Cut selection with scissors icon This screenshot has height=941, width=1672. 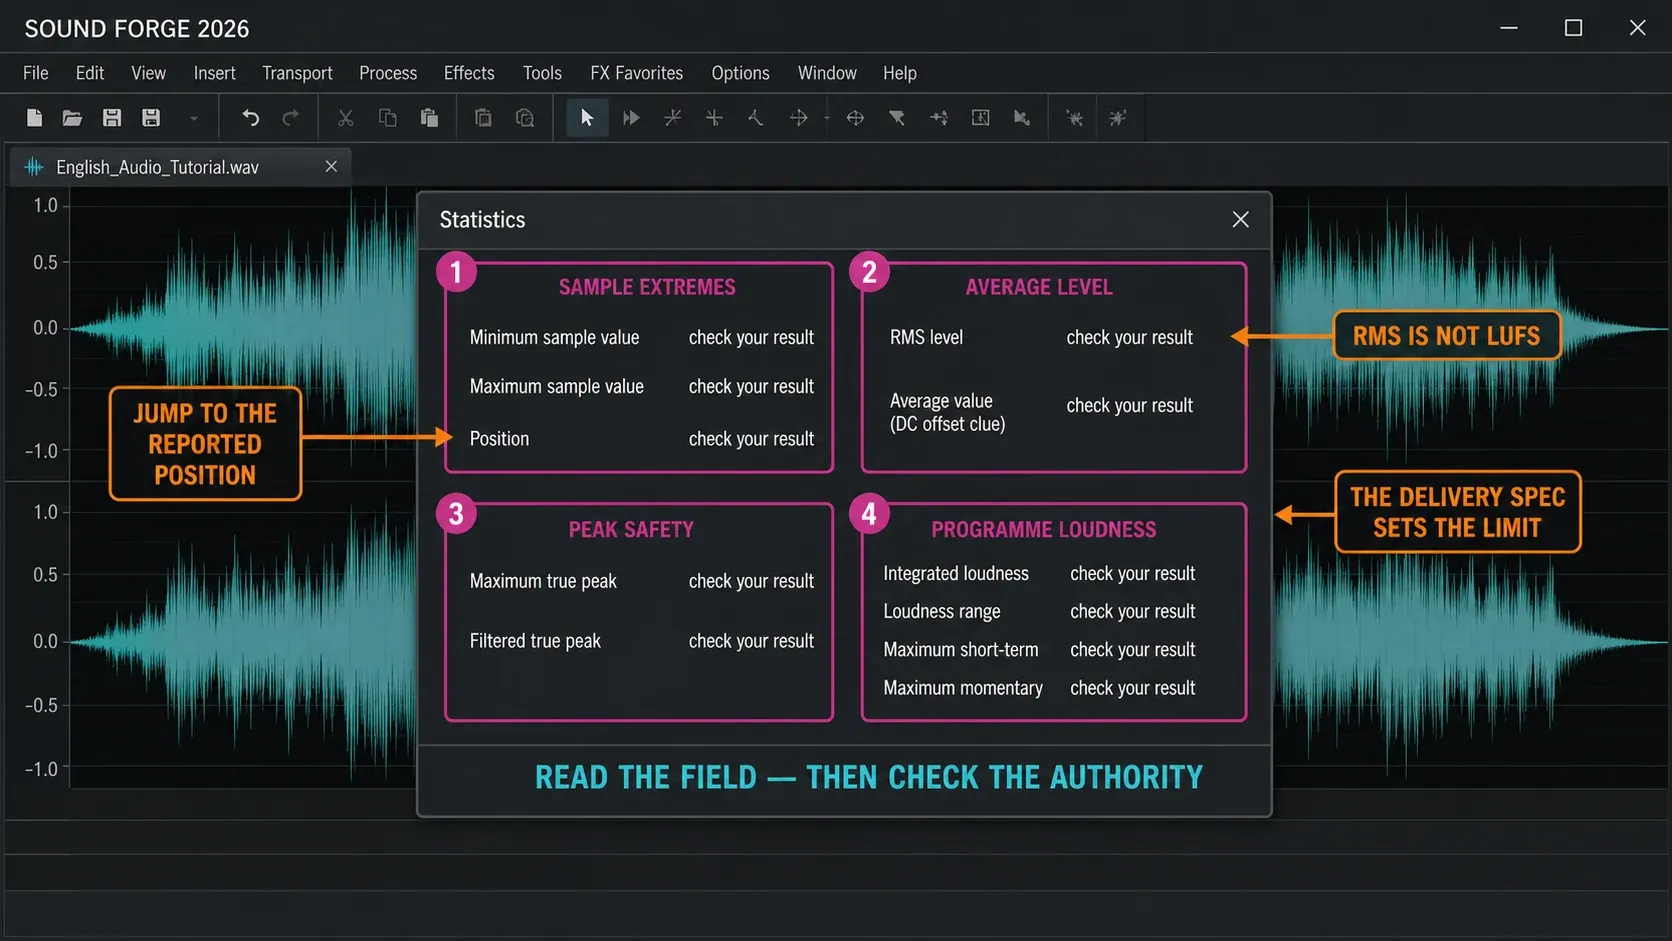click(x=346, y=118)
